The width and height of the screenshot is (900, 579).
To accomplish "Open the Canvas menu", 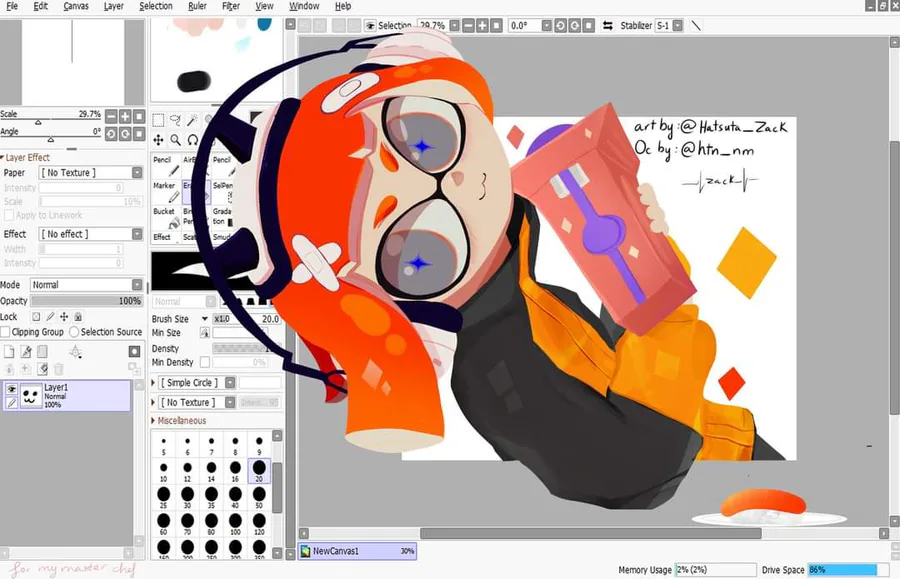I will point(76,6).
